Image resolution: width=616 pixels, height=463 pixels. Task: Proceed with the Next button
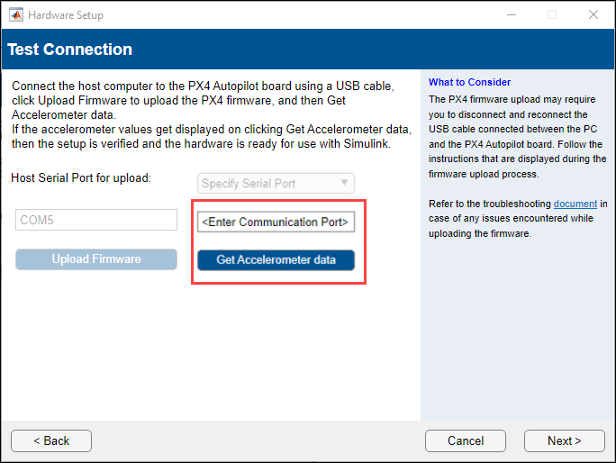pyautogui.click(x=564, y=441)
